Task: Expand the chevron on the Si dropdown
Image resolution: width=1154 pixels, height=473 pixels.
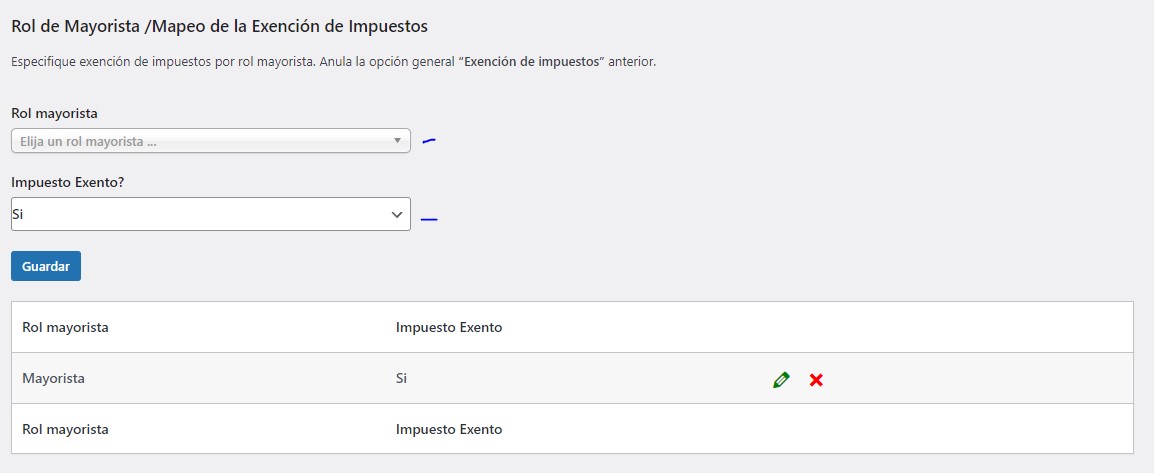Action: [396, 214]
